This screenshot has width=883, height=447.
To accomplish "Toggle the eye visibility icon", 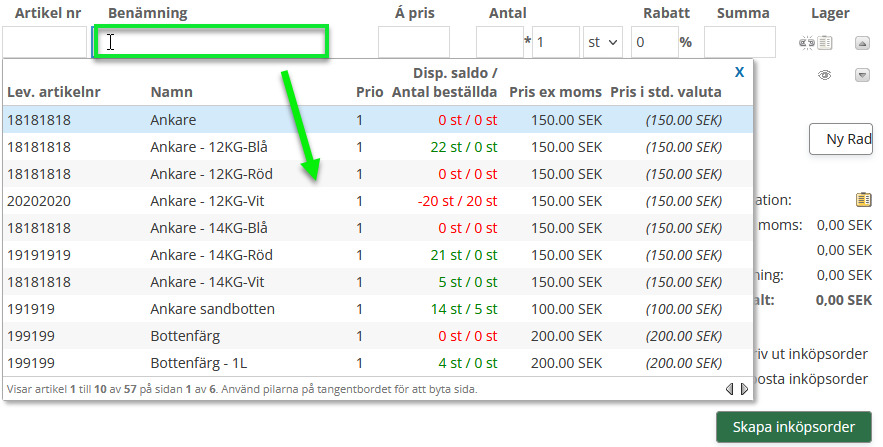I will tap(825, 75).
